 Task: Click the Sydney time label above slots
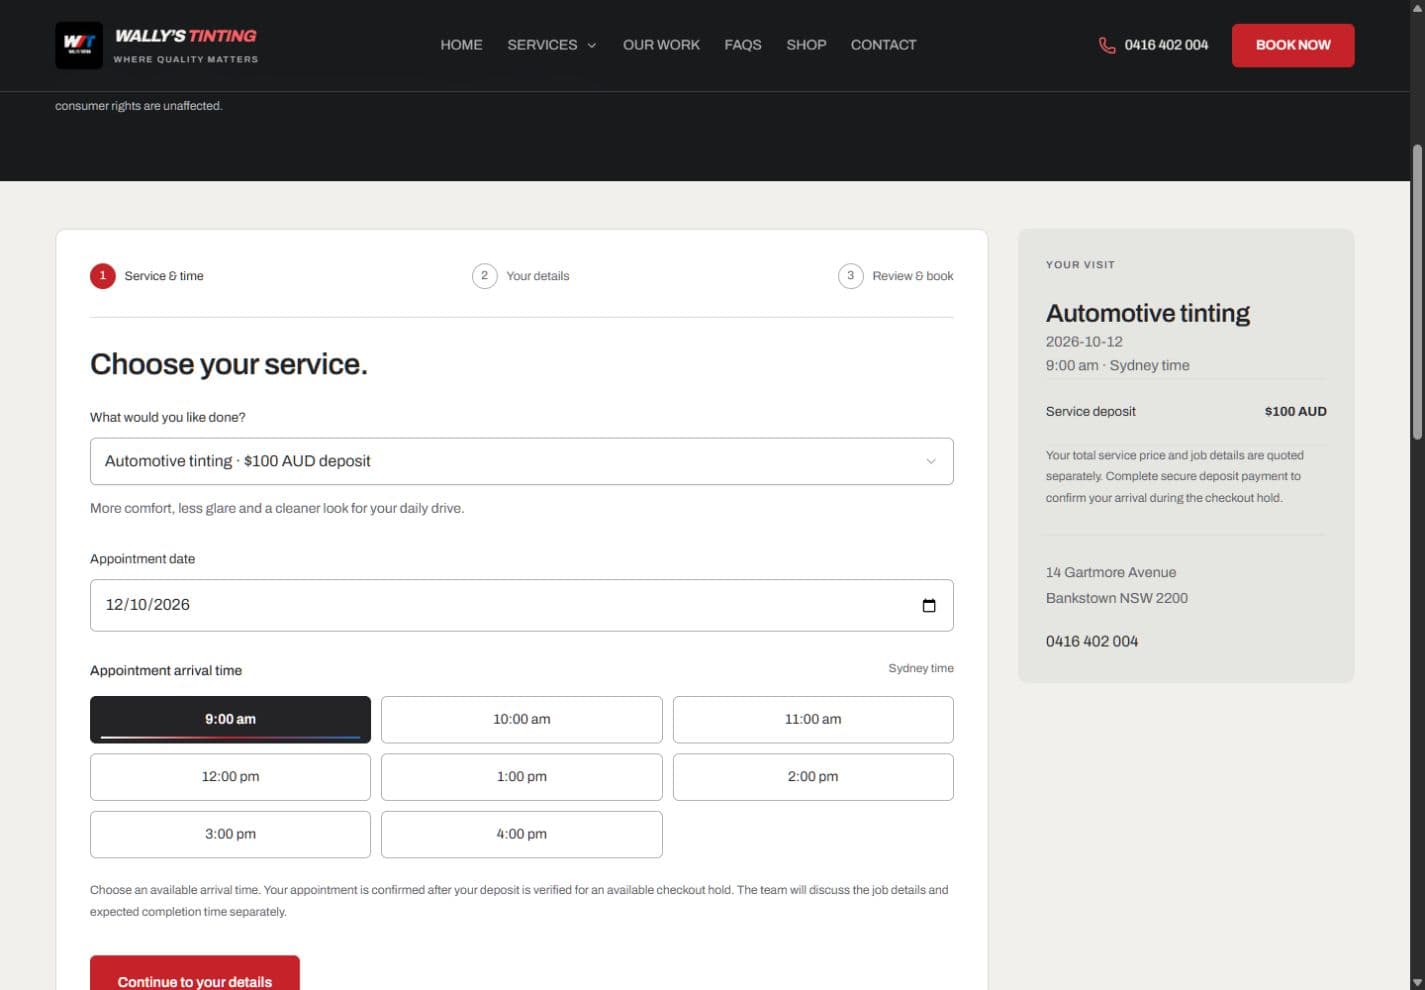(x=921, y=668)
